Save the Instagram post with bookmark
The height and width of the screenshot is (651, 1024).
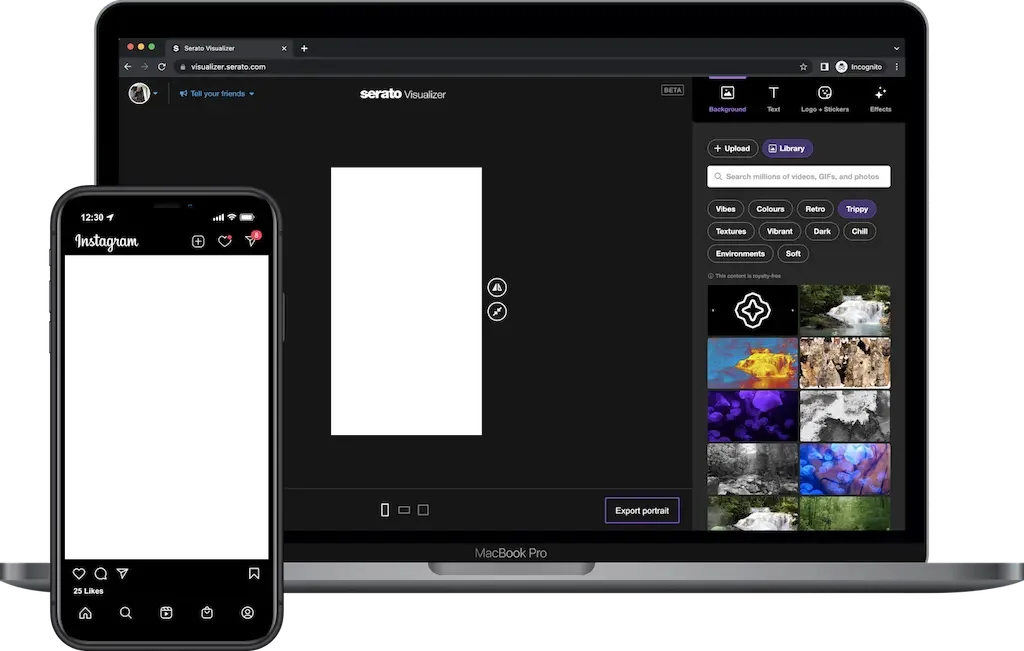pyautogui.click(x=254, y=573)
